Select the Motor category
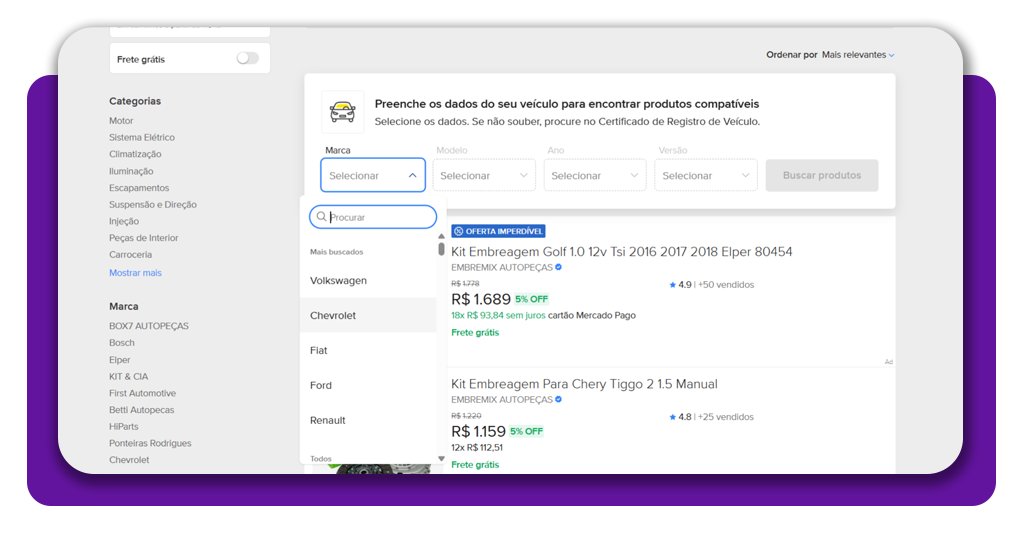 click(121, 121)
